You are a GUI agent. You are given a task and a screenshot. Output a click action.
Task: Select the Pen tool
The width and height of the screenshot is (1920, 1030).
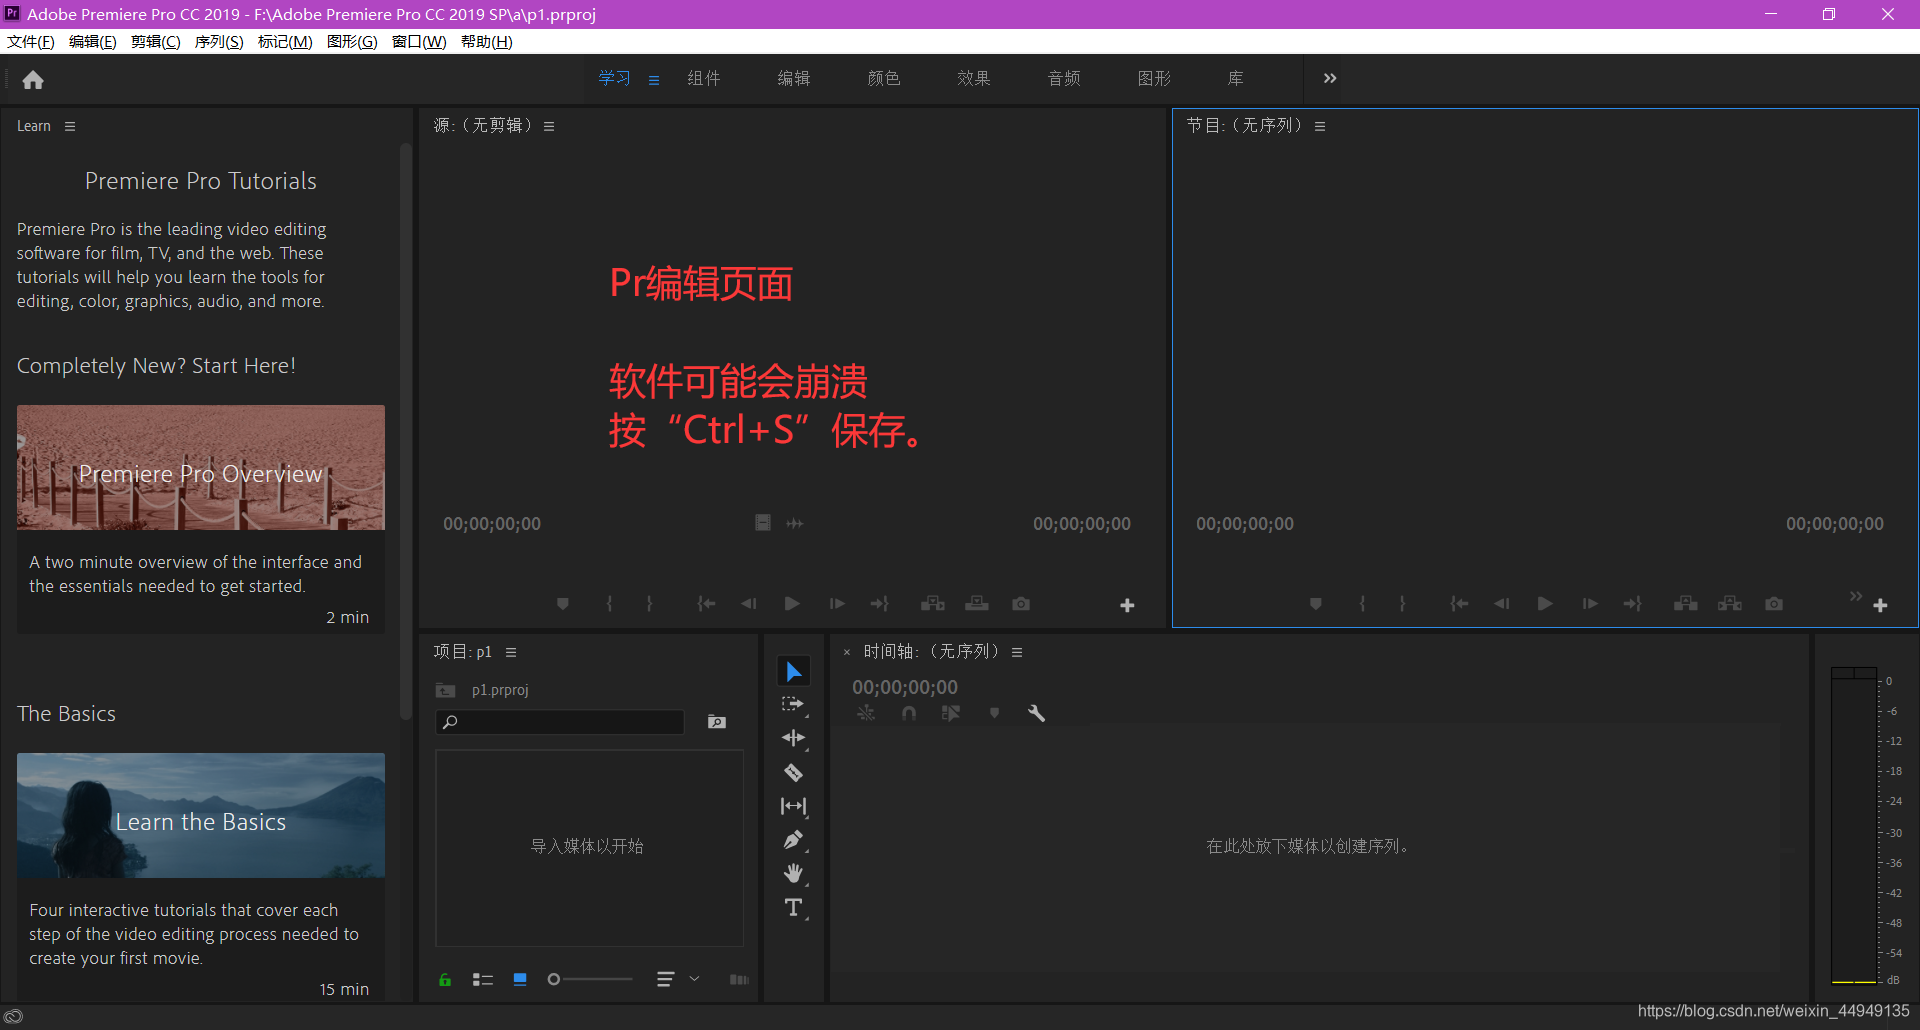[x=793, y=840]
